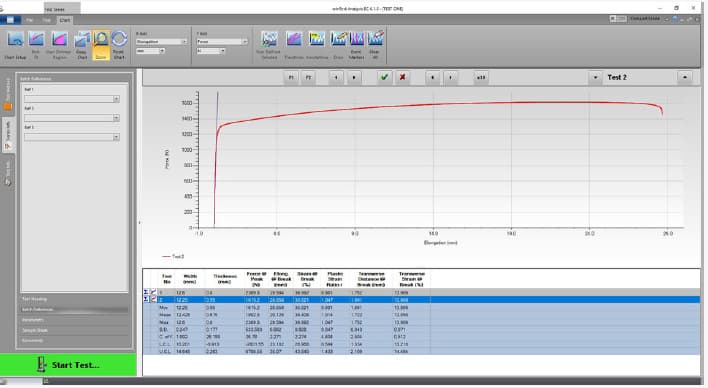Image resolution: width=708 pixels, height=388 pixels.
Task: Open the X Axis Elongation dropdown
Action: [x=162, y=42]
